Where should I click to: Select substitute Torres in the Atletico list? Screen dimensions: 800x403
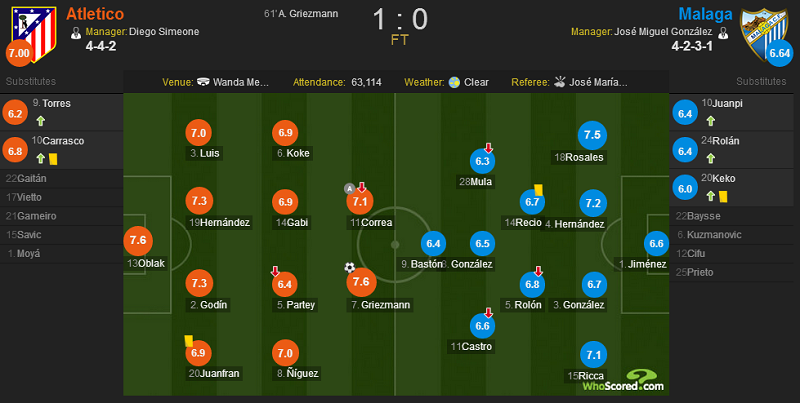pos(62,112)
